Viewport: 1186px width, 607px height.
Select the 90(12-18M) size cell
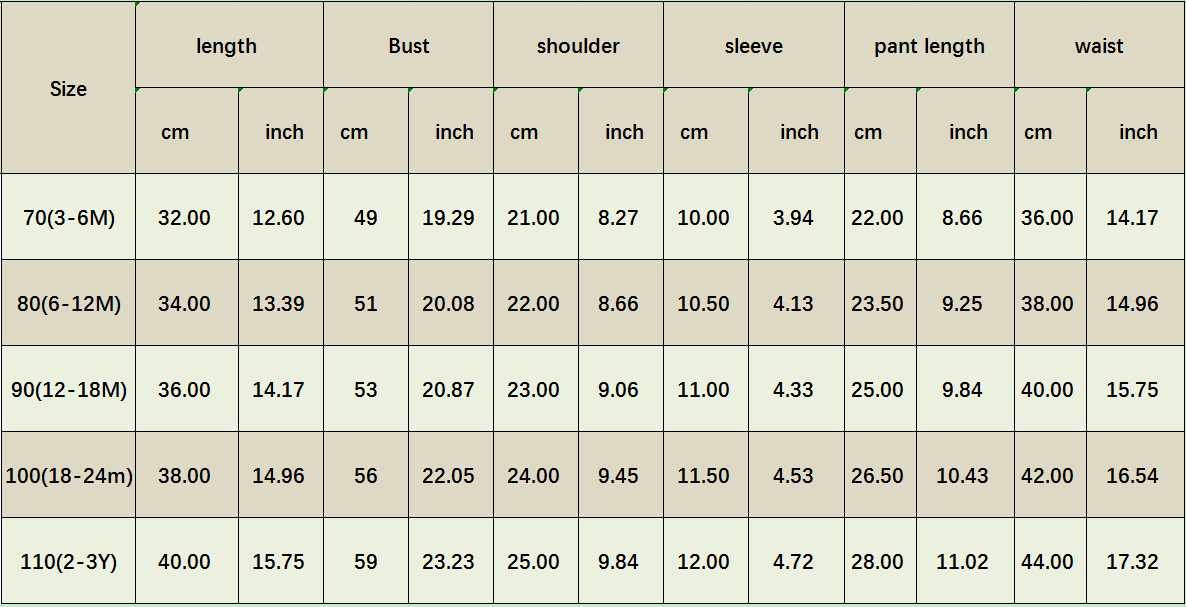[68, 389]
